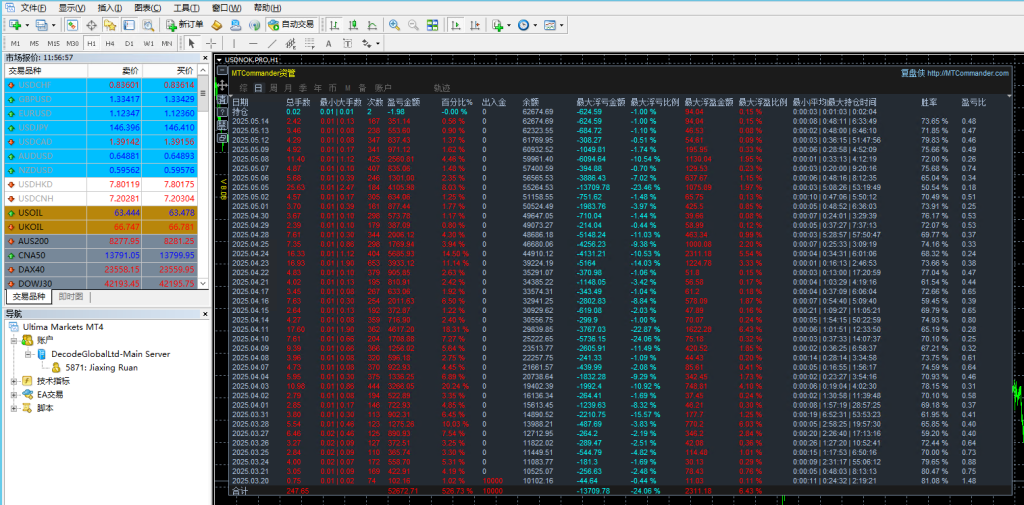
Task: Expand the EA交易 tree node
Action: tap(14, 395)
